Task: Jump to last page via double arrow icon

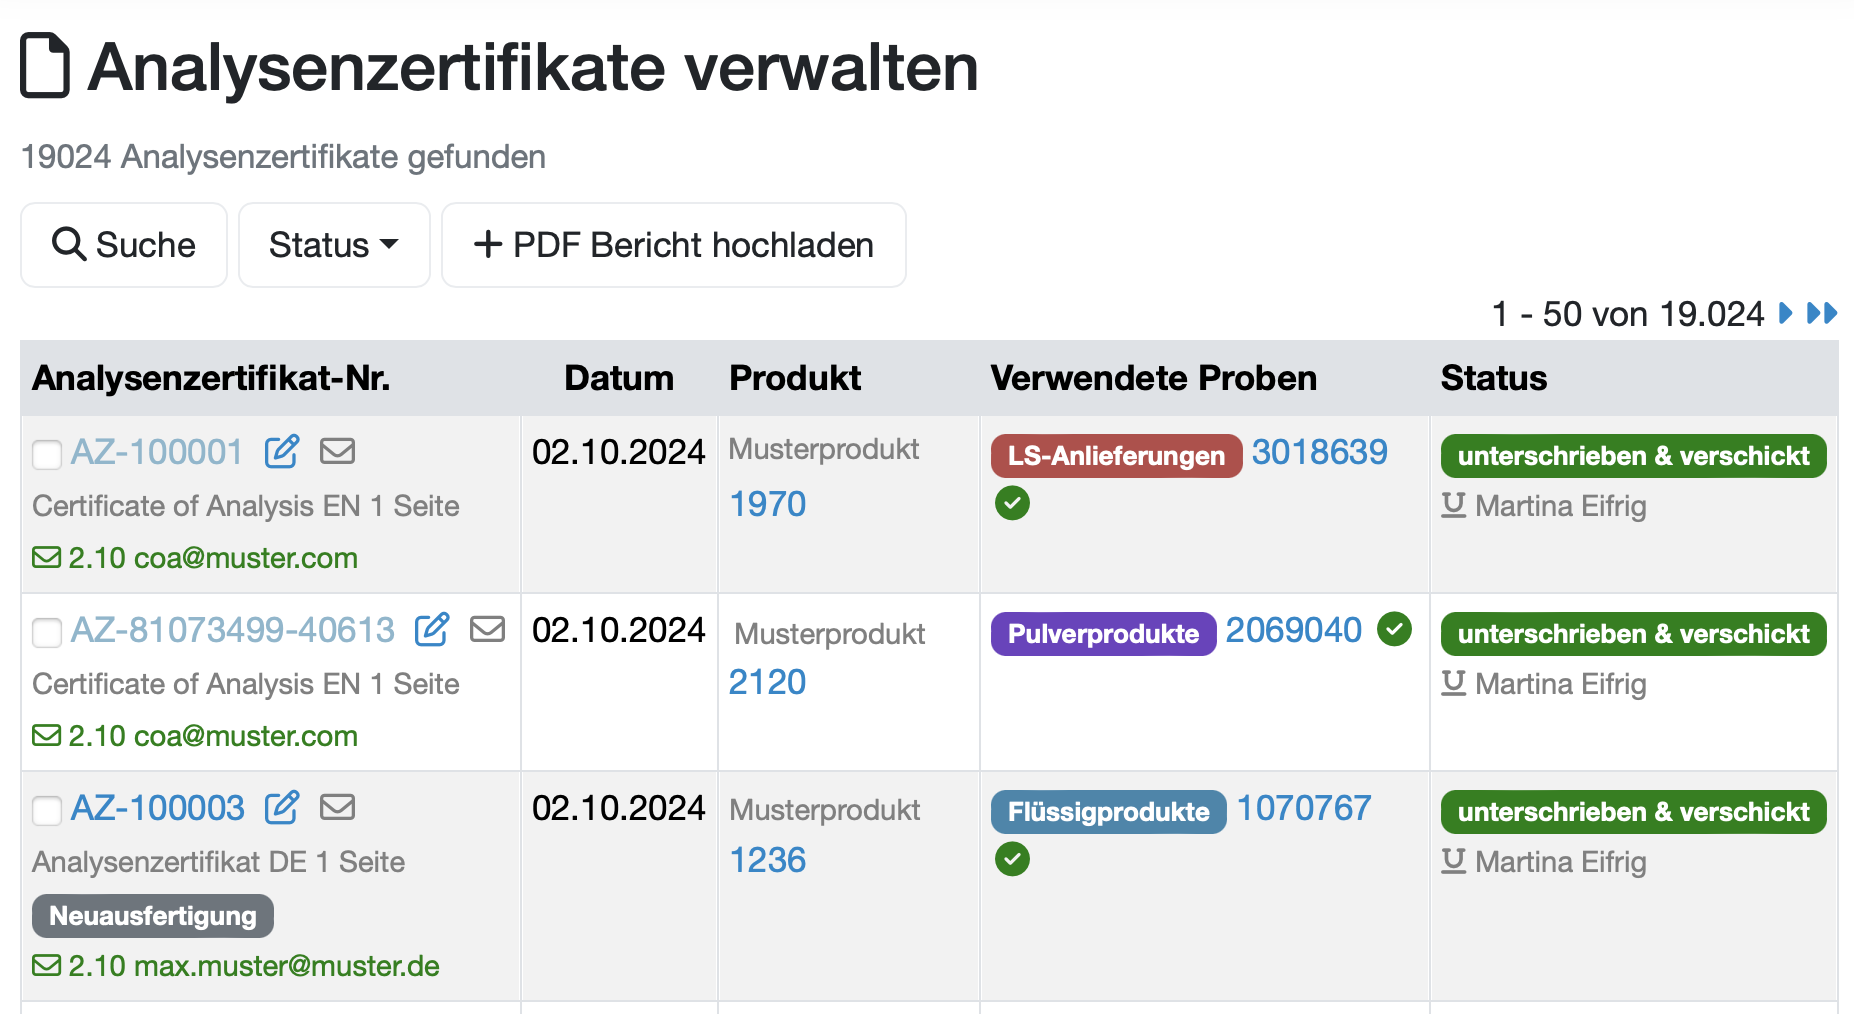Action: [x=1822, y=314]
